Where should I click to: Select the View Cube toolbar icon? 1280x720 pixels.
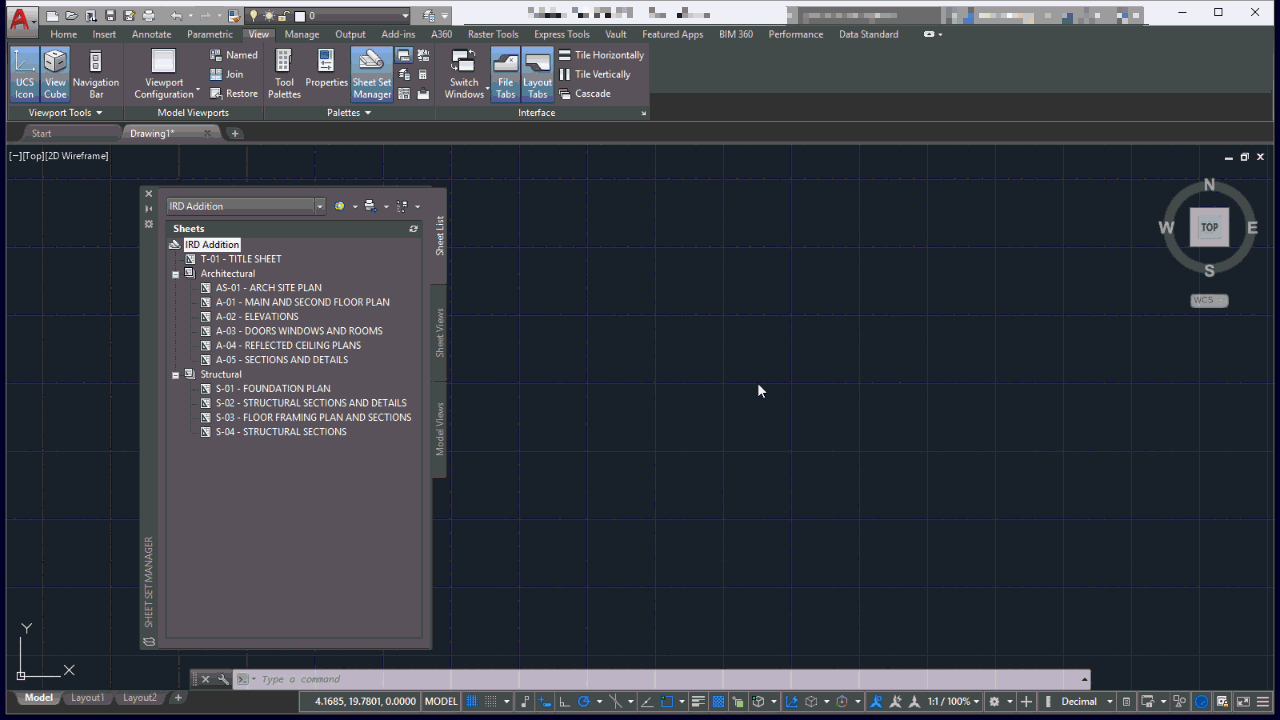tap(55, 72)
